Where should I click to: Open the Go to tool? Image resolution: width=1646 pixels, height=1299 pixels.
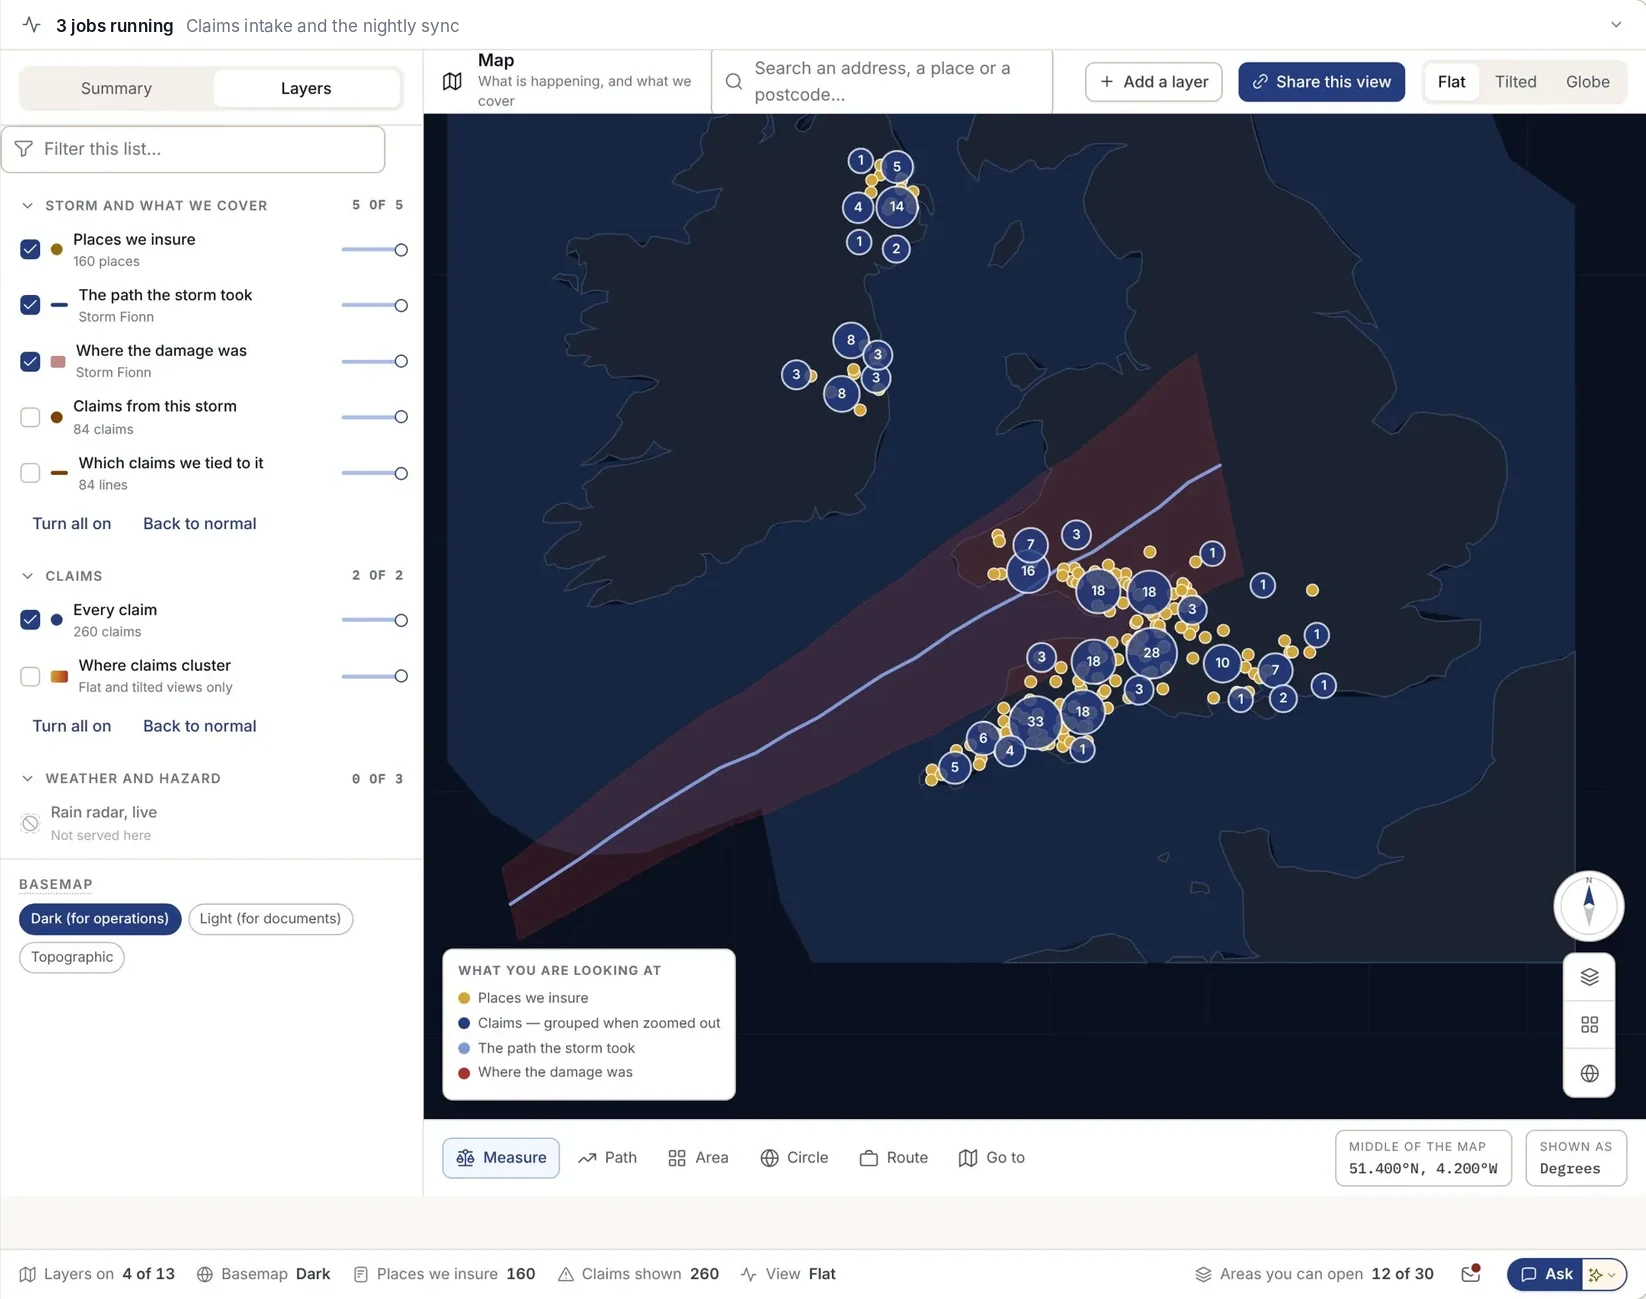[991, 1157]
